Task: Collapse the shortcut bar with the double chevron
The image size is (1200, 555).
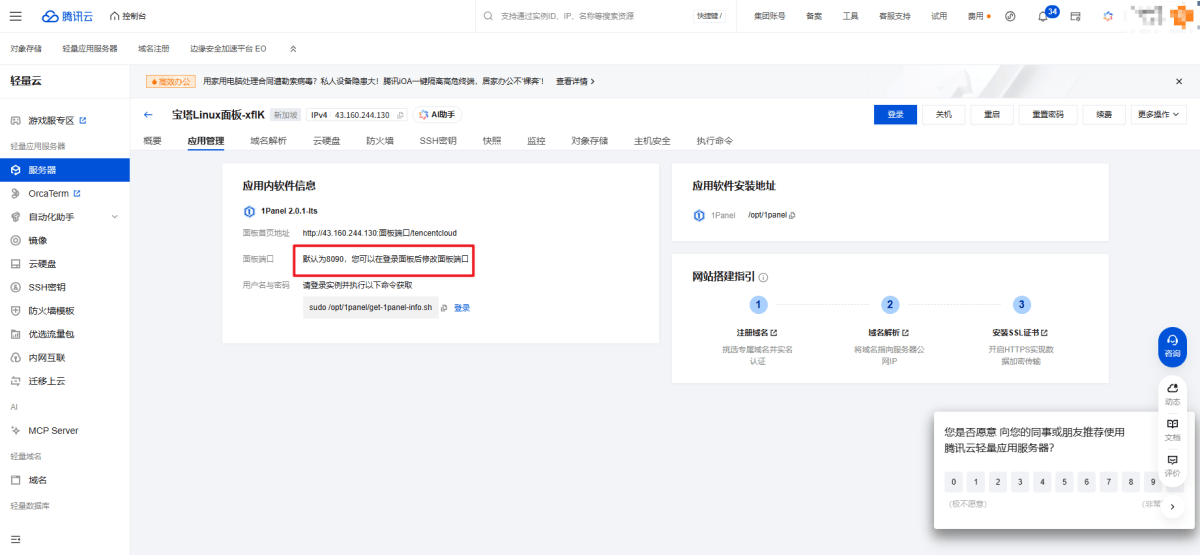Action: click(x=293, y=48)
